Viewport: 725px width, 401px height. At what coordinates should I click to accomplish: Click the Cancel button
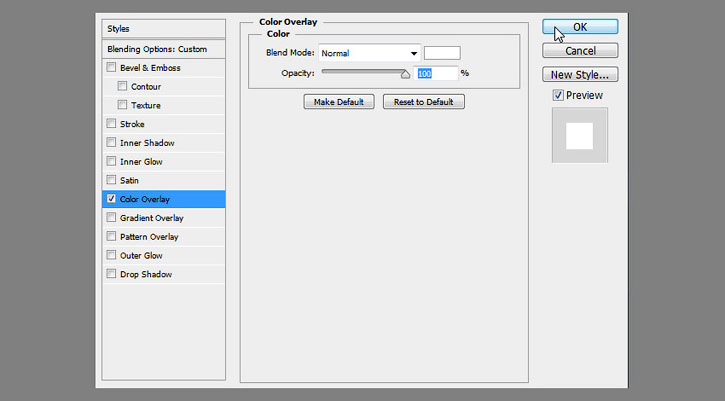[580, 50]
